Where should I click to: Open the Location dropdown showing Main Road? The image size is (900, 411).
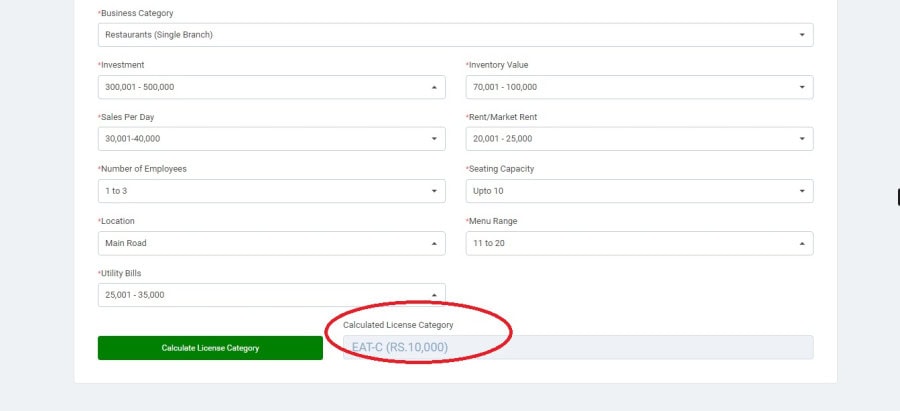coord(270,243)
